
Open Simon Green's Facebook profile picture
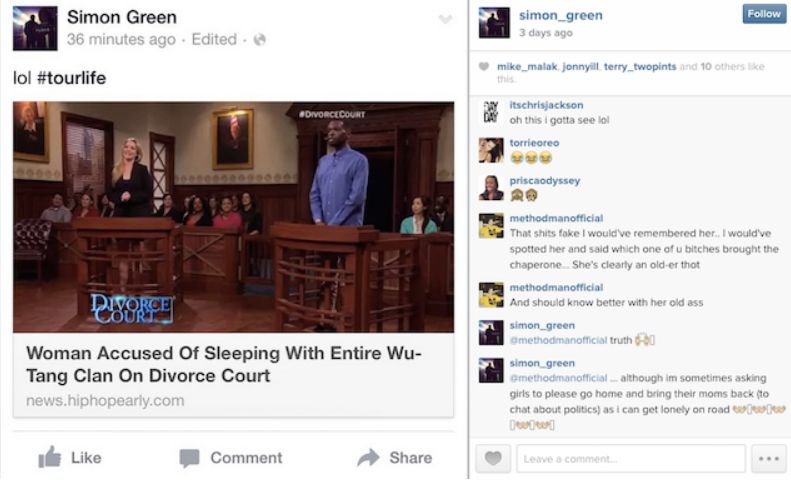[35, 28]
